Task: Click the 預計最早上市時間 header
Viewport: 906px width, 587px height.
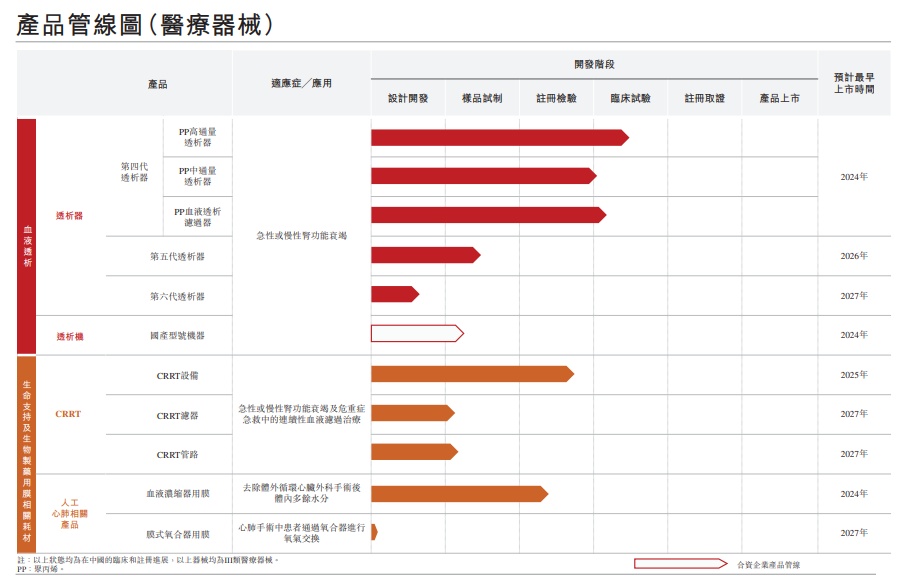Action: [x=854, y=83]
